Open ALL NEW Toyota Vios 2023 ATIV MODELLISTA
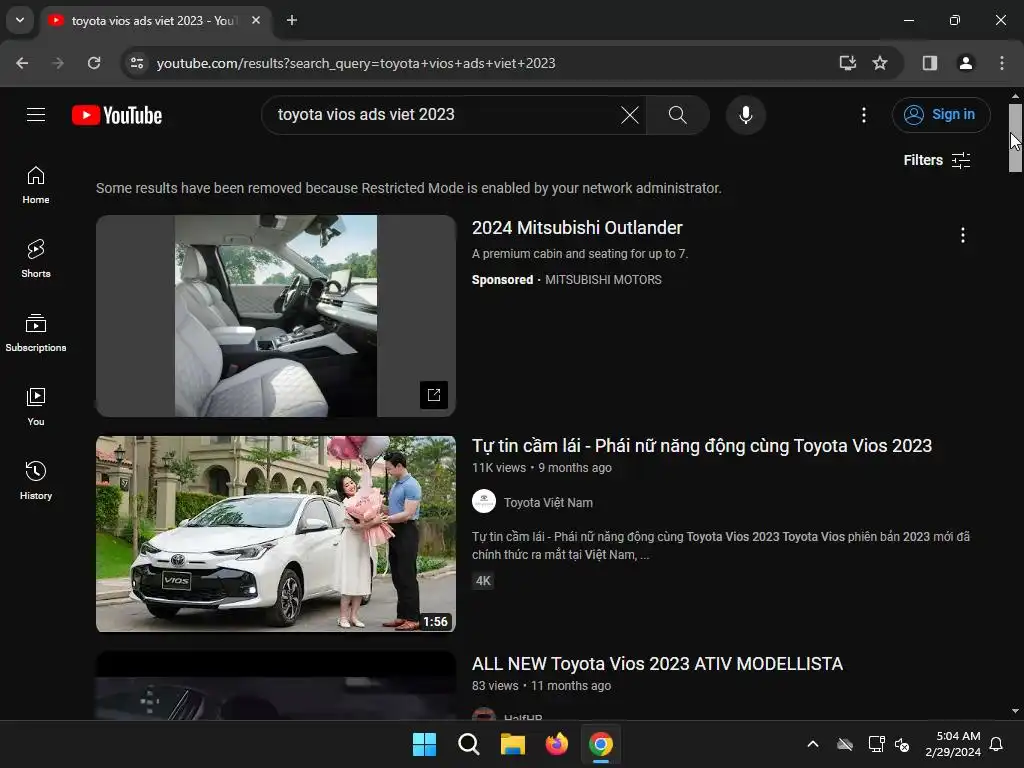The width and height of the screenshot is (1024, 768). (x=657, y=664)
